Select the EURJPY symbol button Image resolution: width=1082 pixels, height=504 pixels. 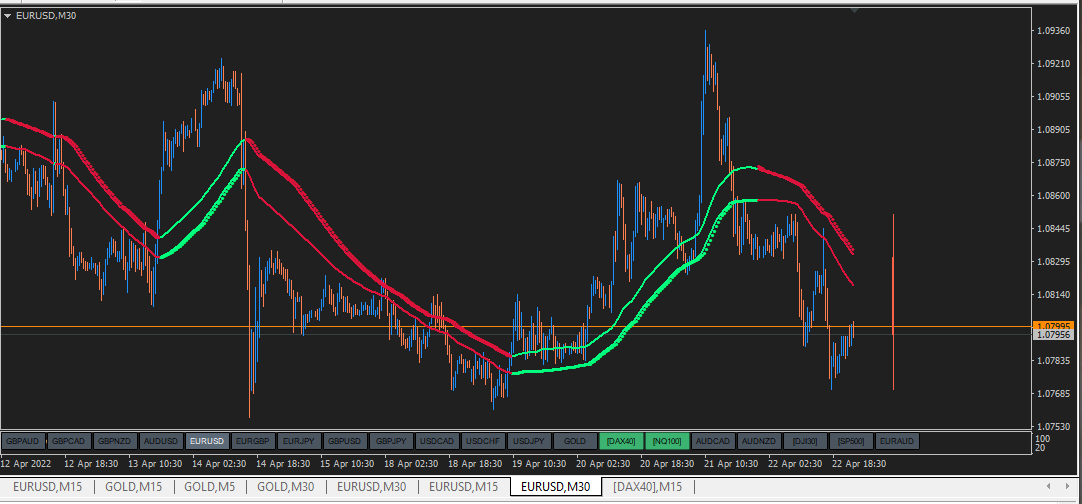pyautogui.click(x=299, y=441)
